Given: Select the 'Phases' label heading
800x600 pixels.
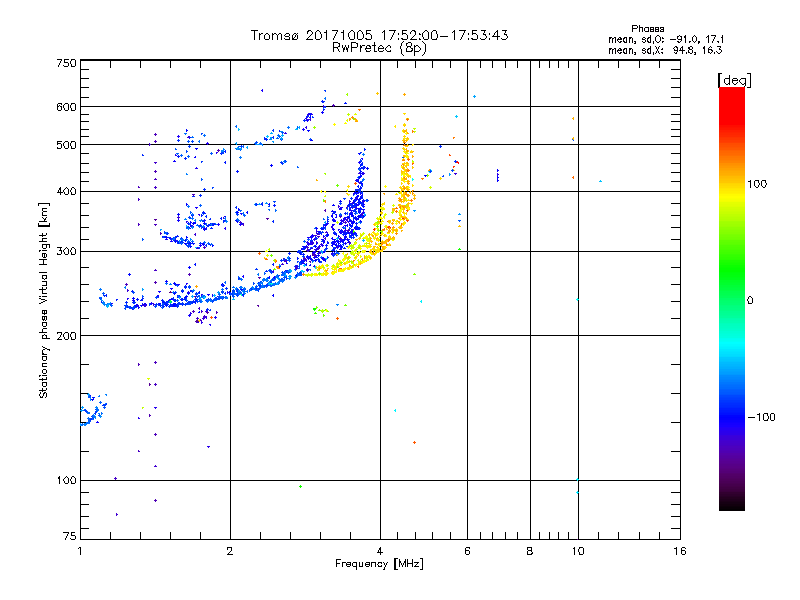Looking at the screenshot, I should coord(647,29).
